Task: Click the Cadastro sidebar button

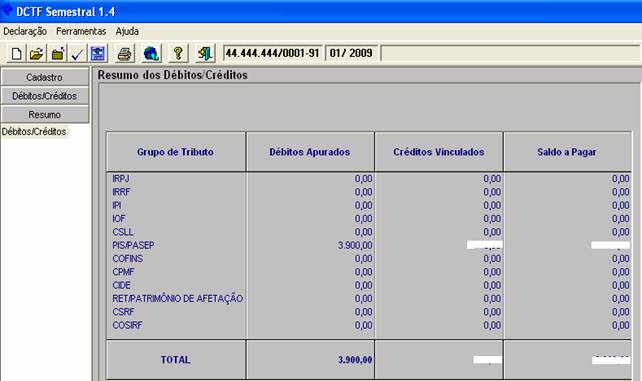Action: point(45,77)
